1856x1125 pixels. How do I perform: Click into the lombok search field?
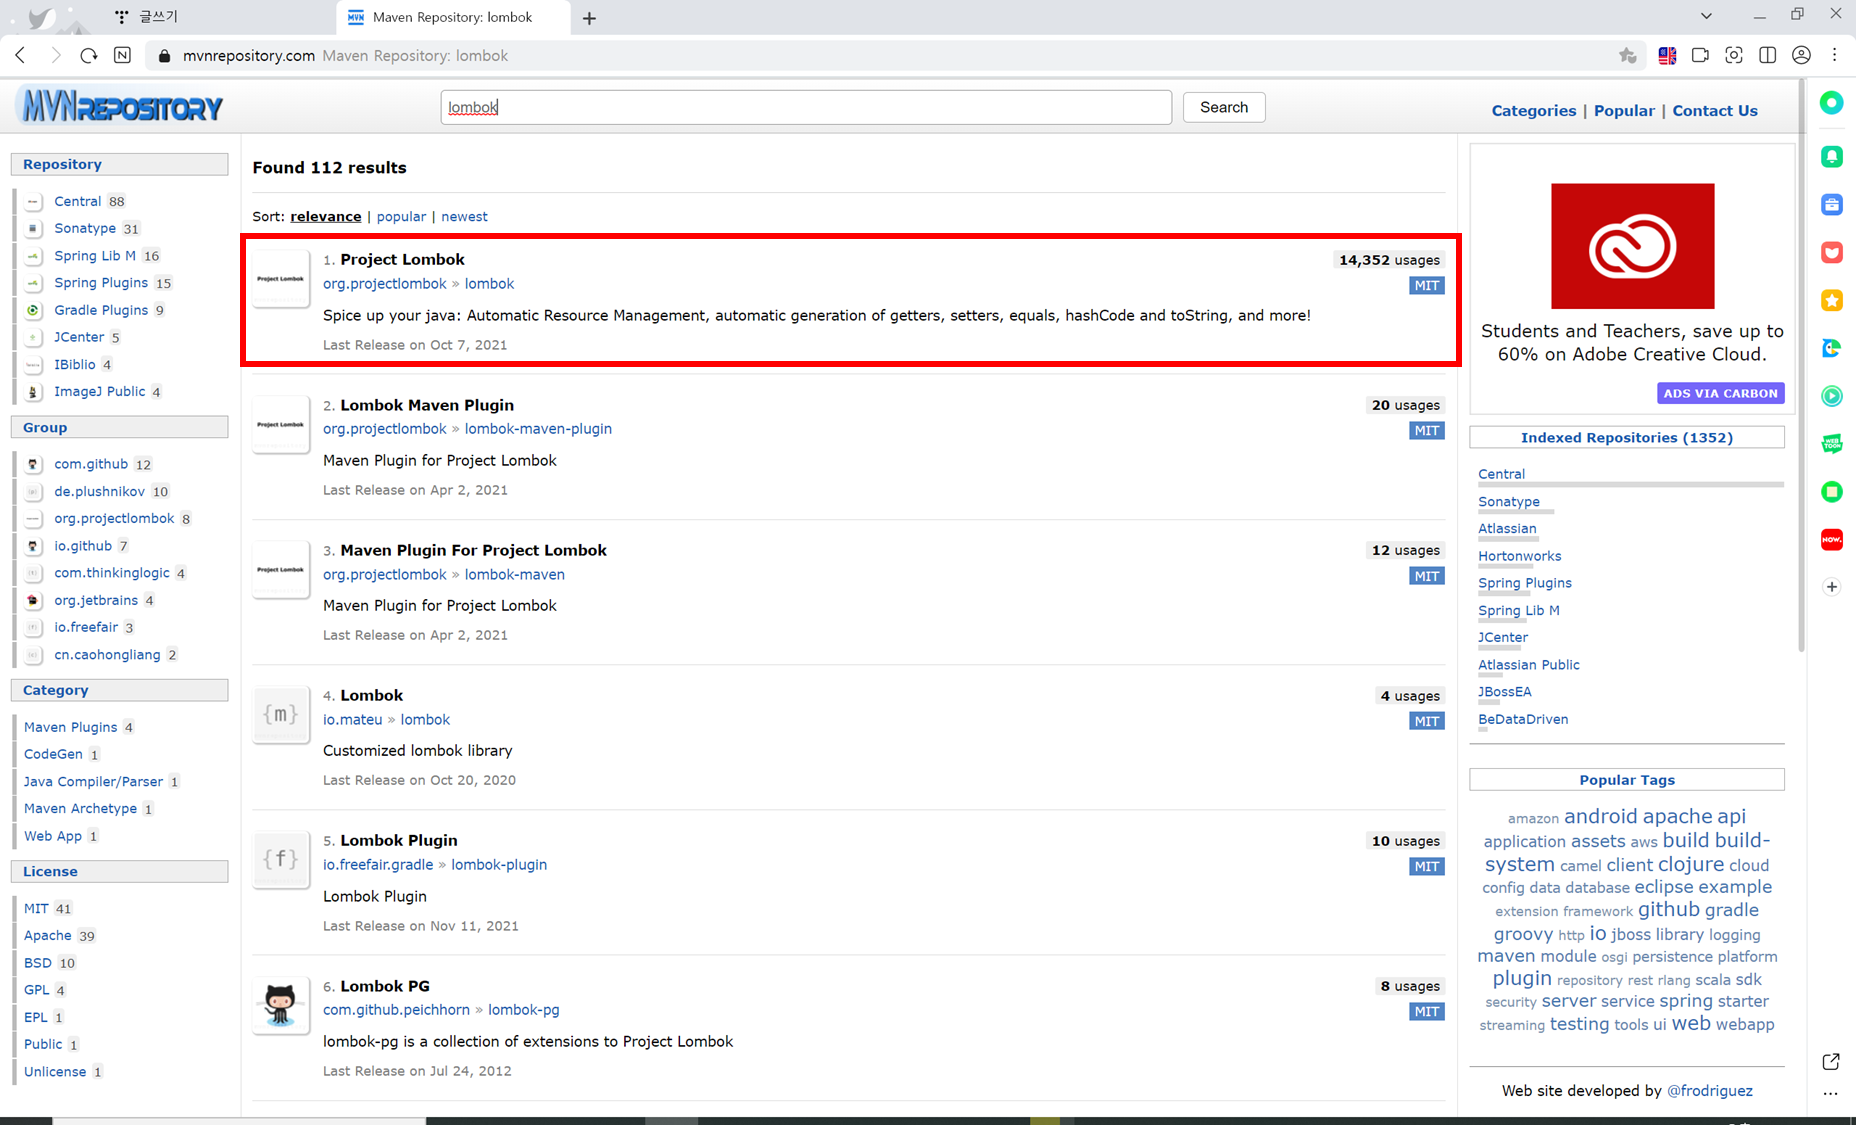pos(806,107)
